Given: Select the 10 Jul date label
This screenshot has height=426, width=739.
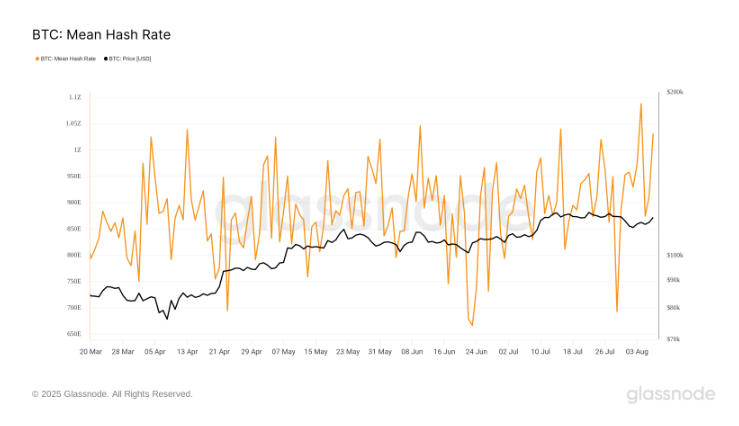Looking at the screenshot, I should (541, 352).
